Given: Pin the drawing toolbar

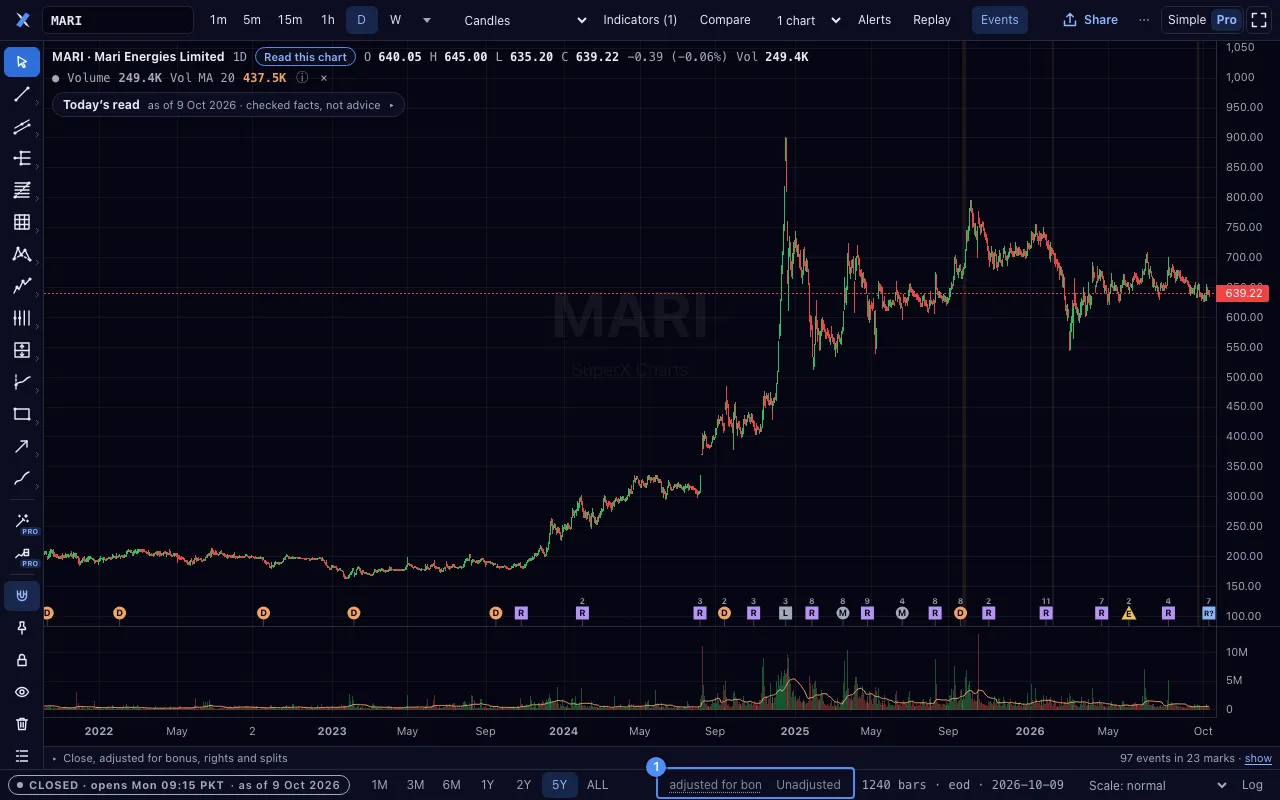Looking at the screenshot, I should pyautogui.click(x=22, y=628).
